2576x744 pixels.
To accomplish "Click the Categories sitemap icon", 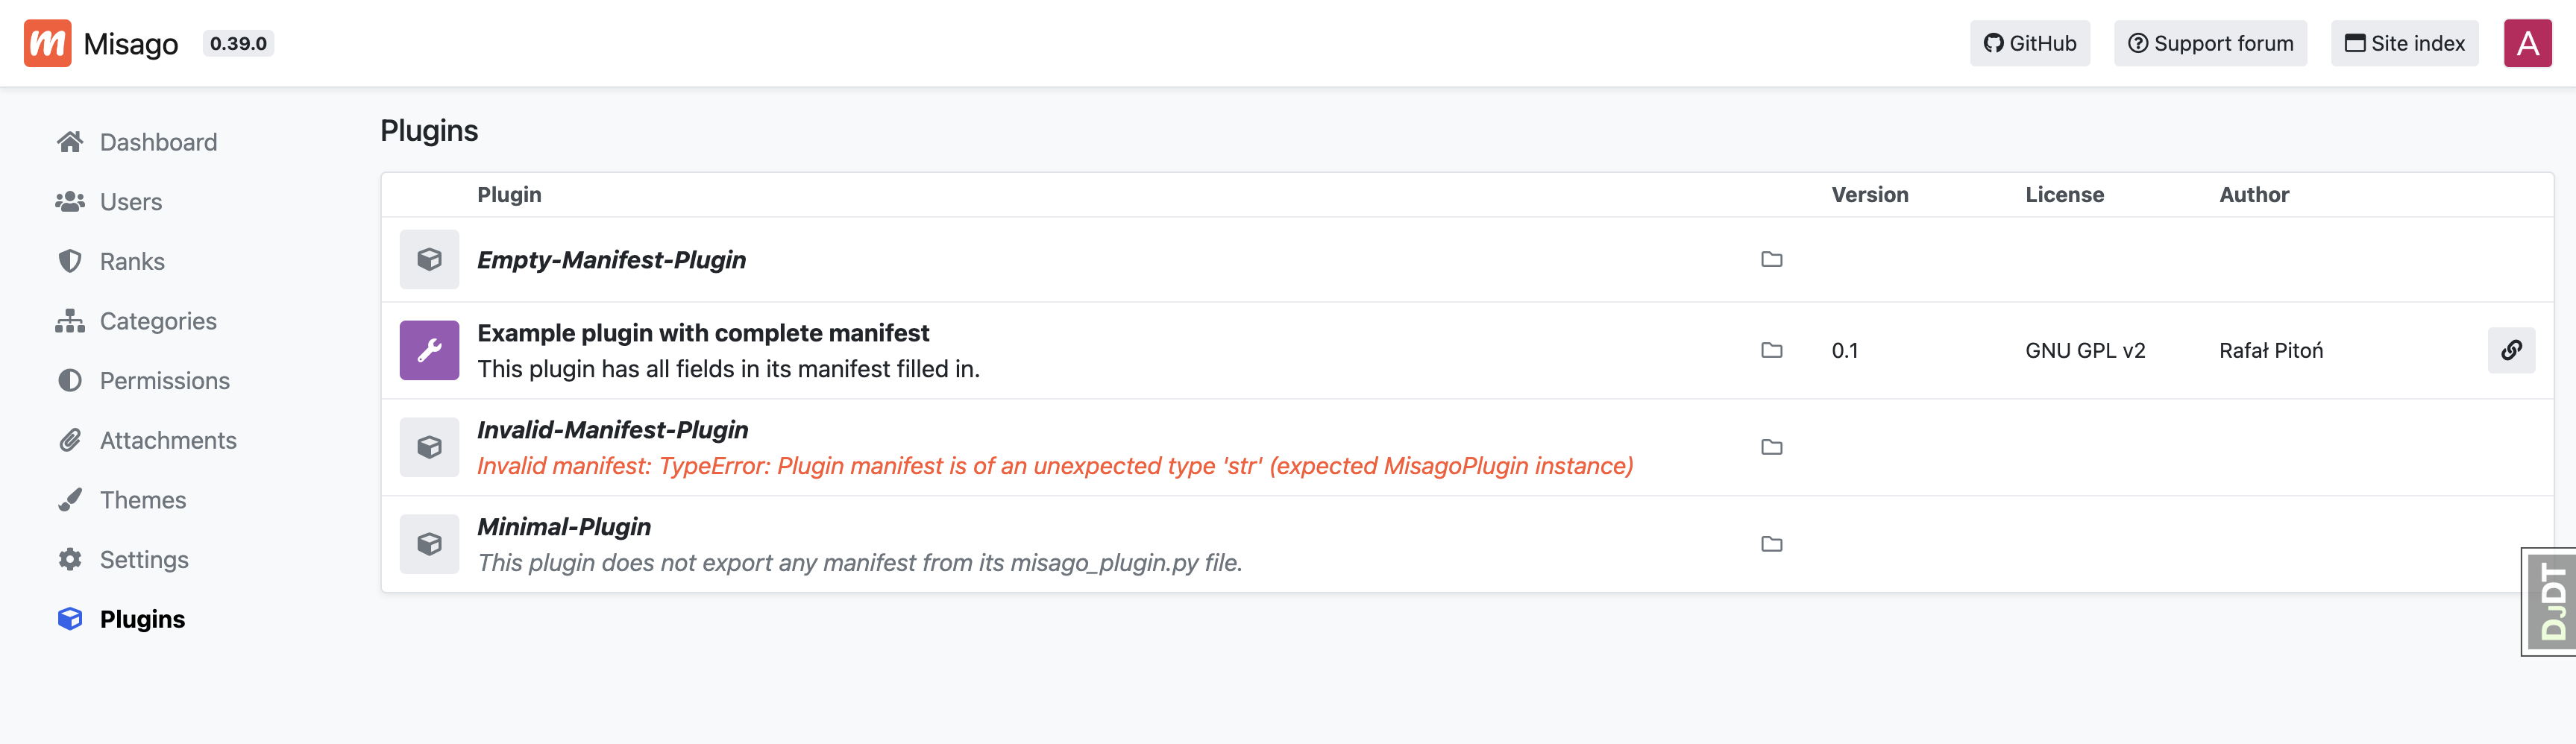I will [70, 321].
